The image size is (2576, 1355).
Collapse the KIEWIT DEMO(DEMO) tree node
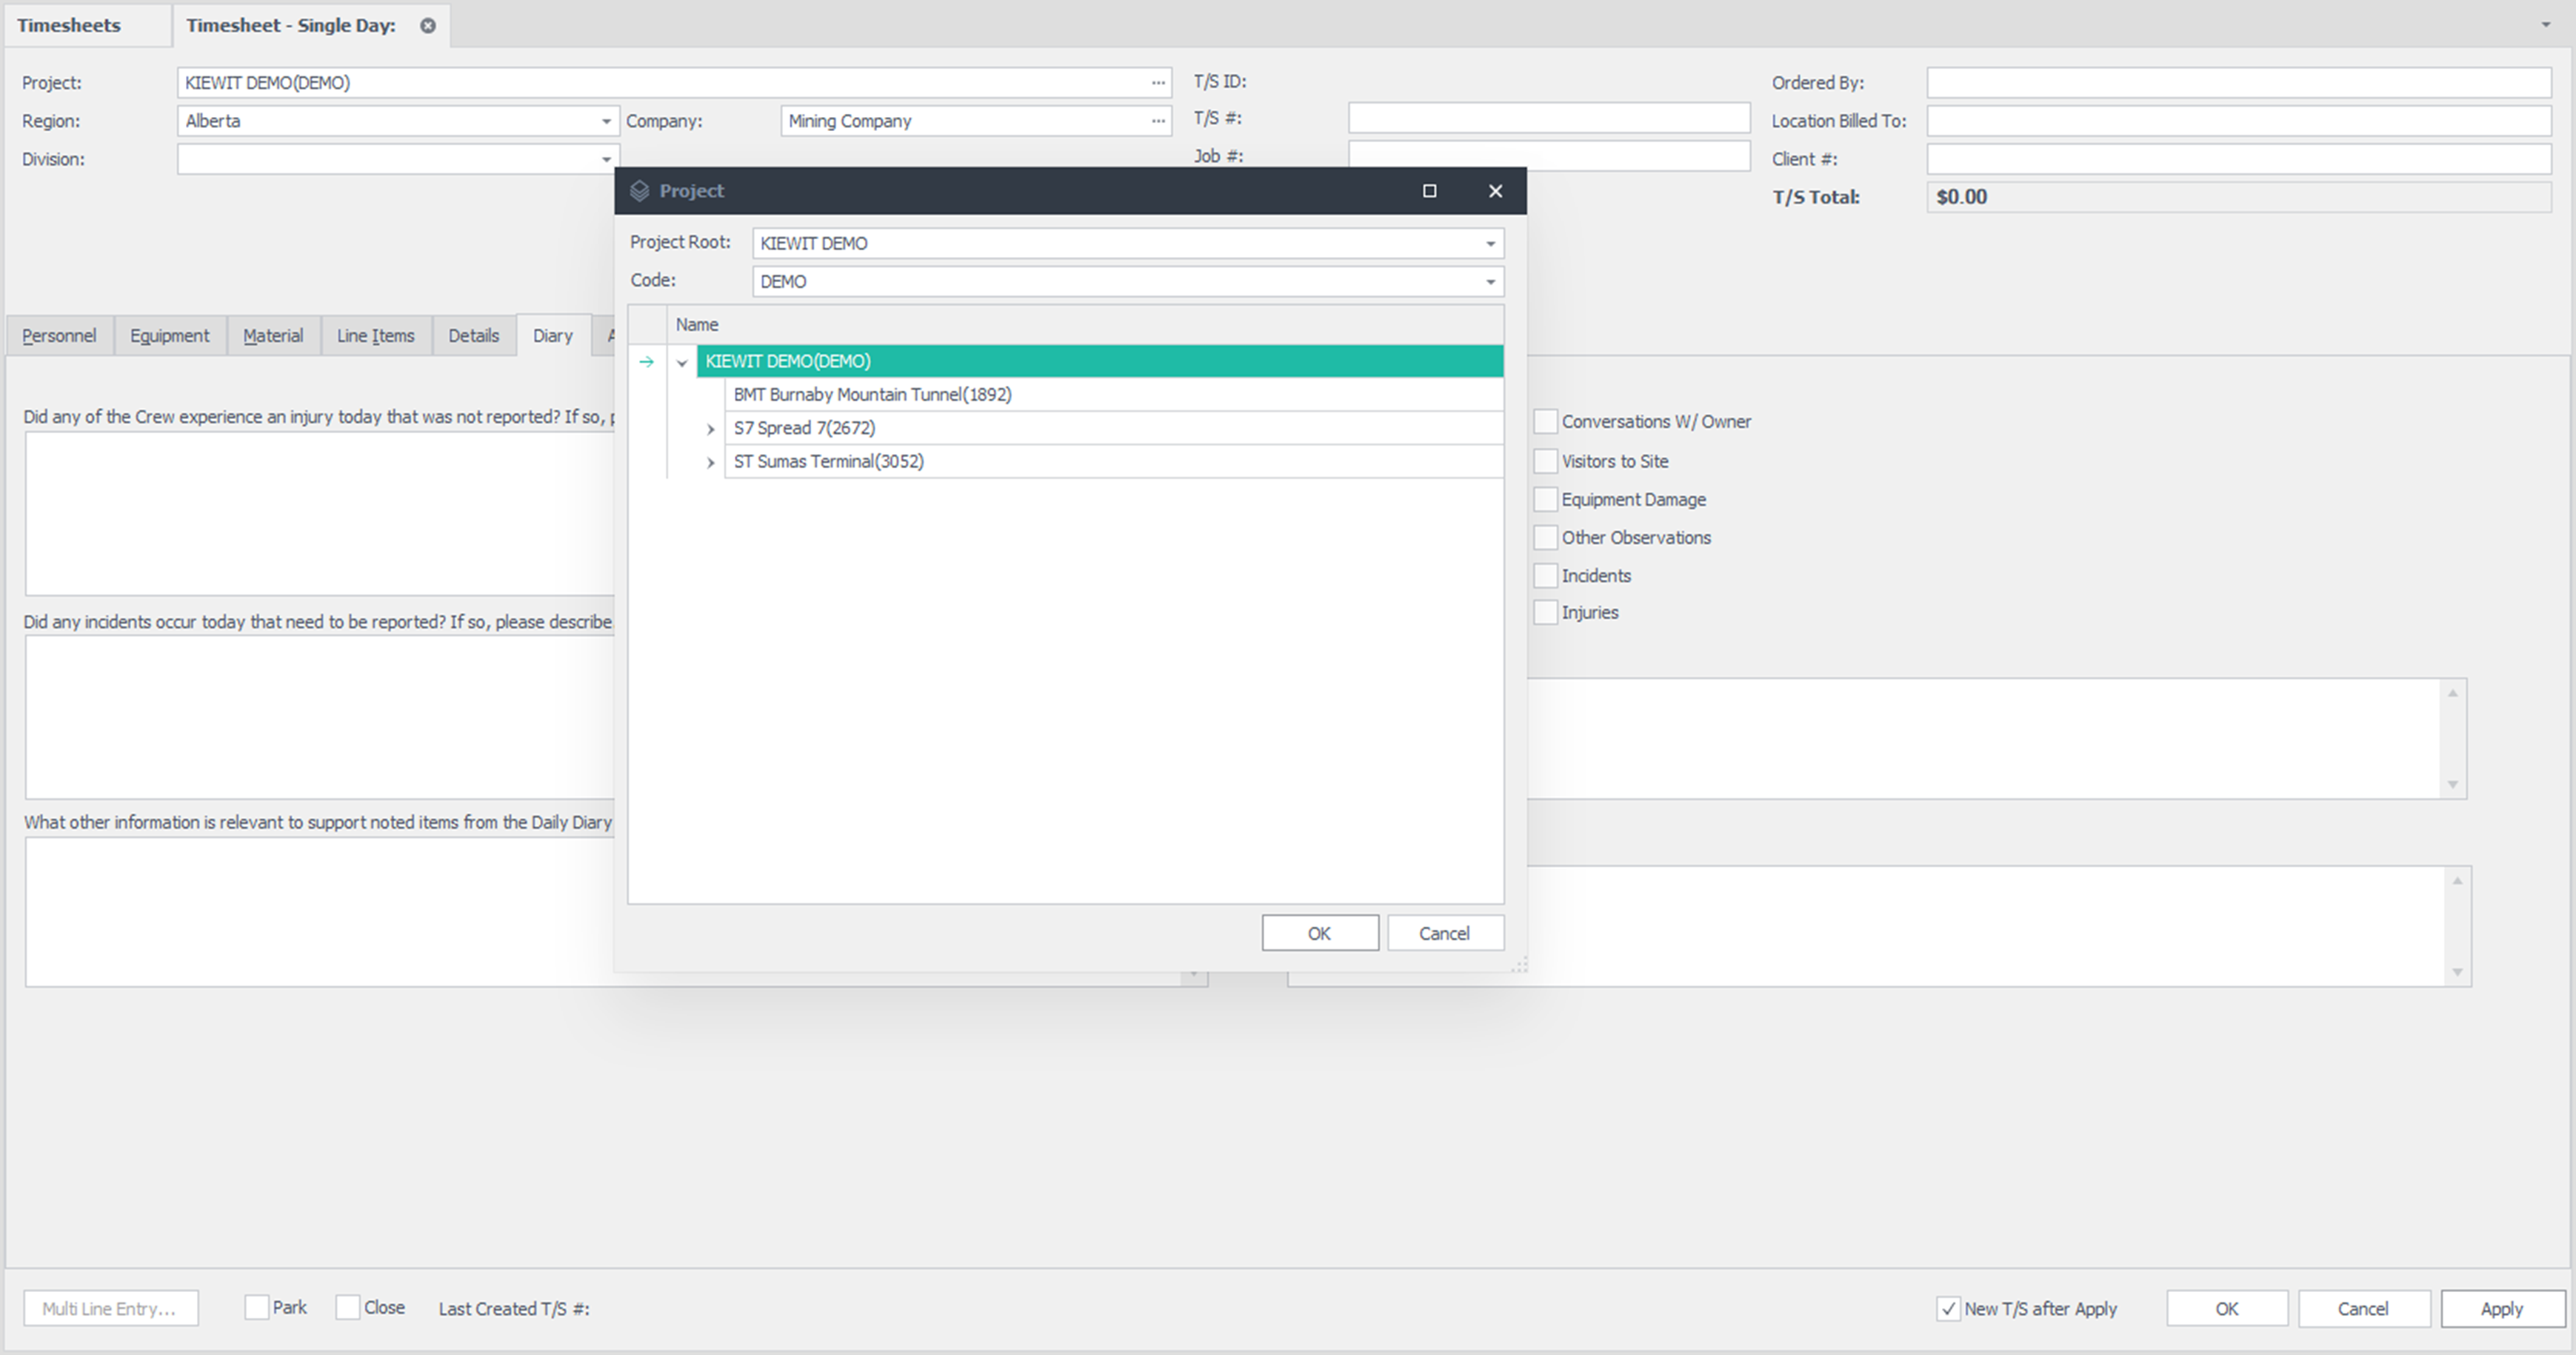pyautogui.click(x=682, y=362)
